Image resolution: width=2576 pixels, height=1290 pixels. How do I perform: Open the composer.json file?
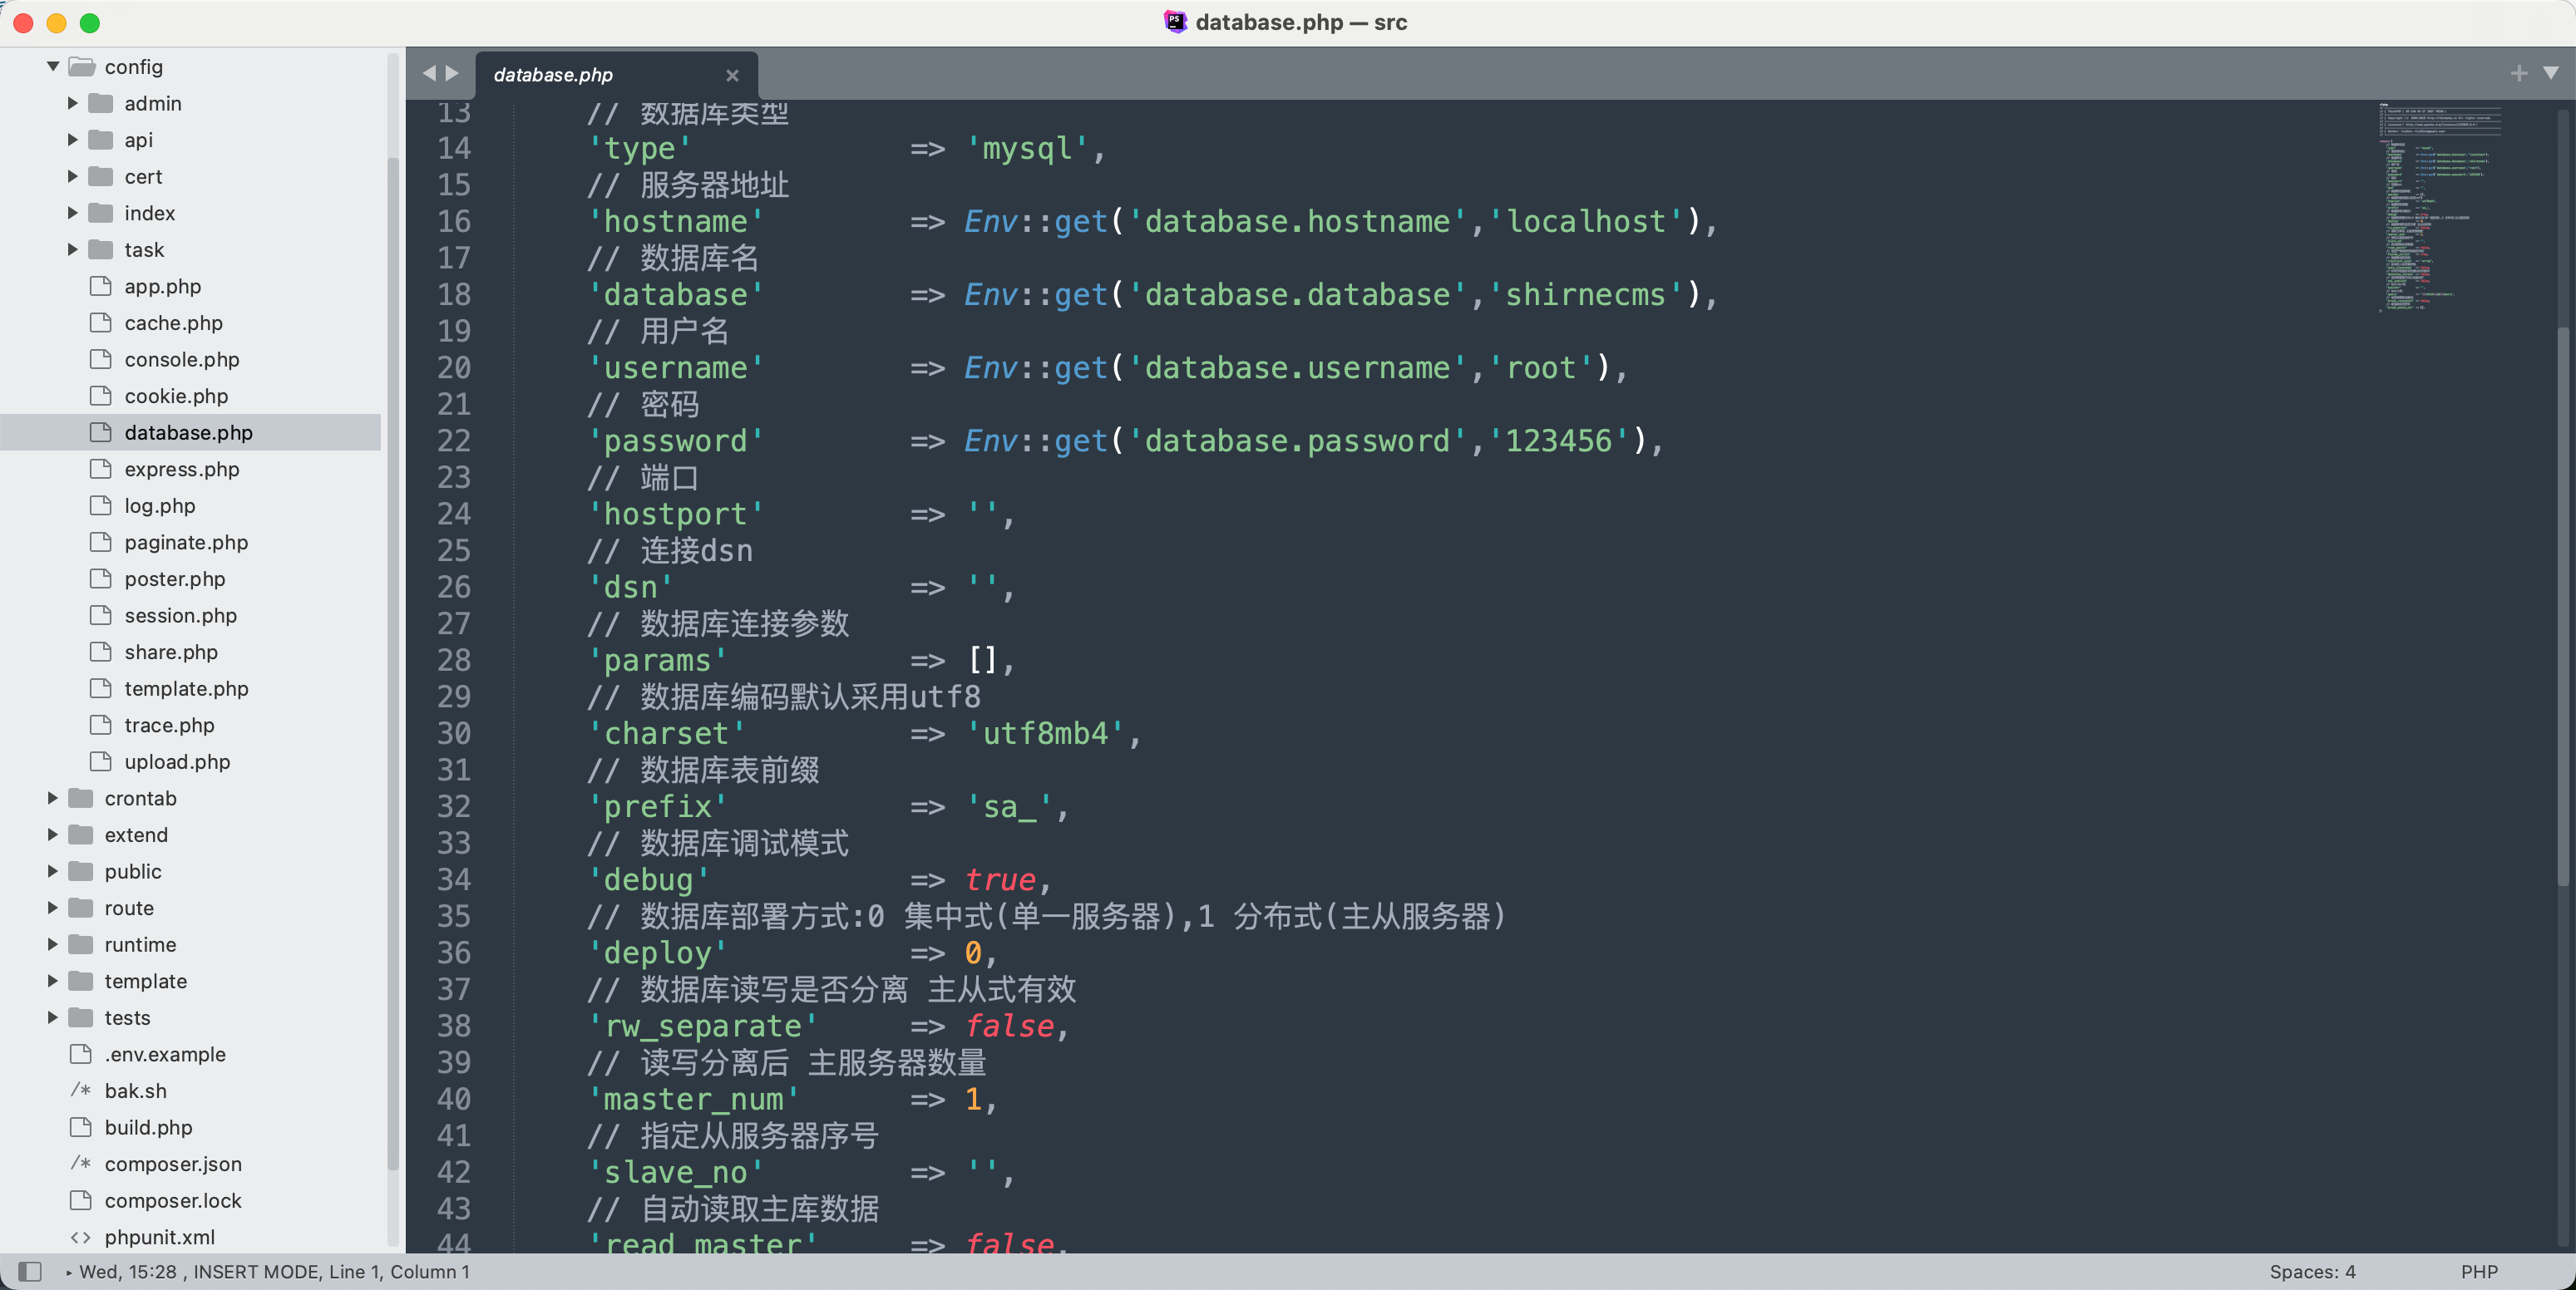172,1164
